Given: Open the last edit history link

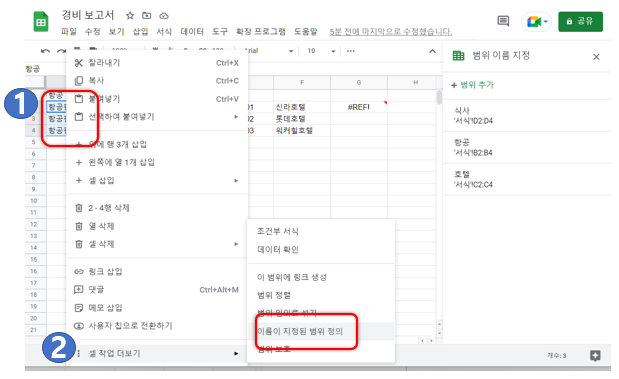Looking at the screenshot, I should click(x=391, y=32).
